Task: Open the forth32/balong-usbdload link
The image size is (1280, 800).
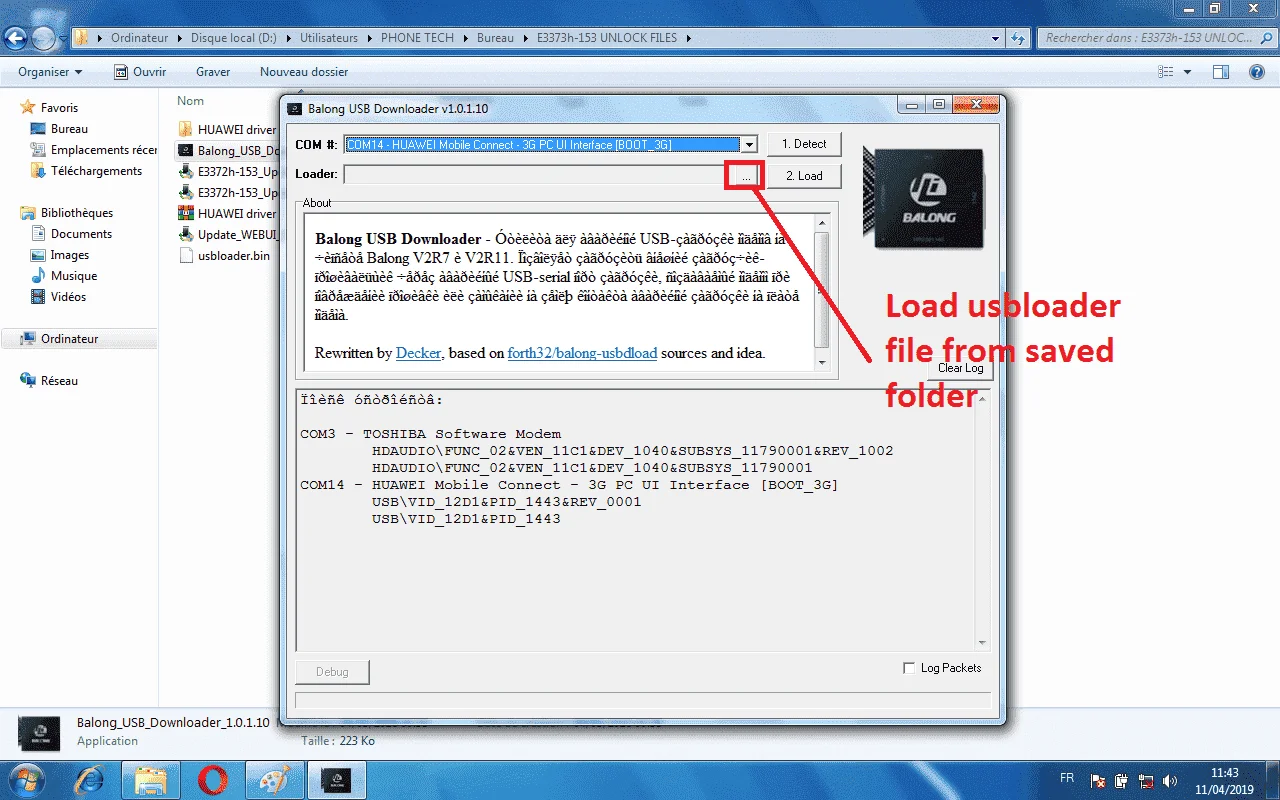Action: click(x=583, y=353)
